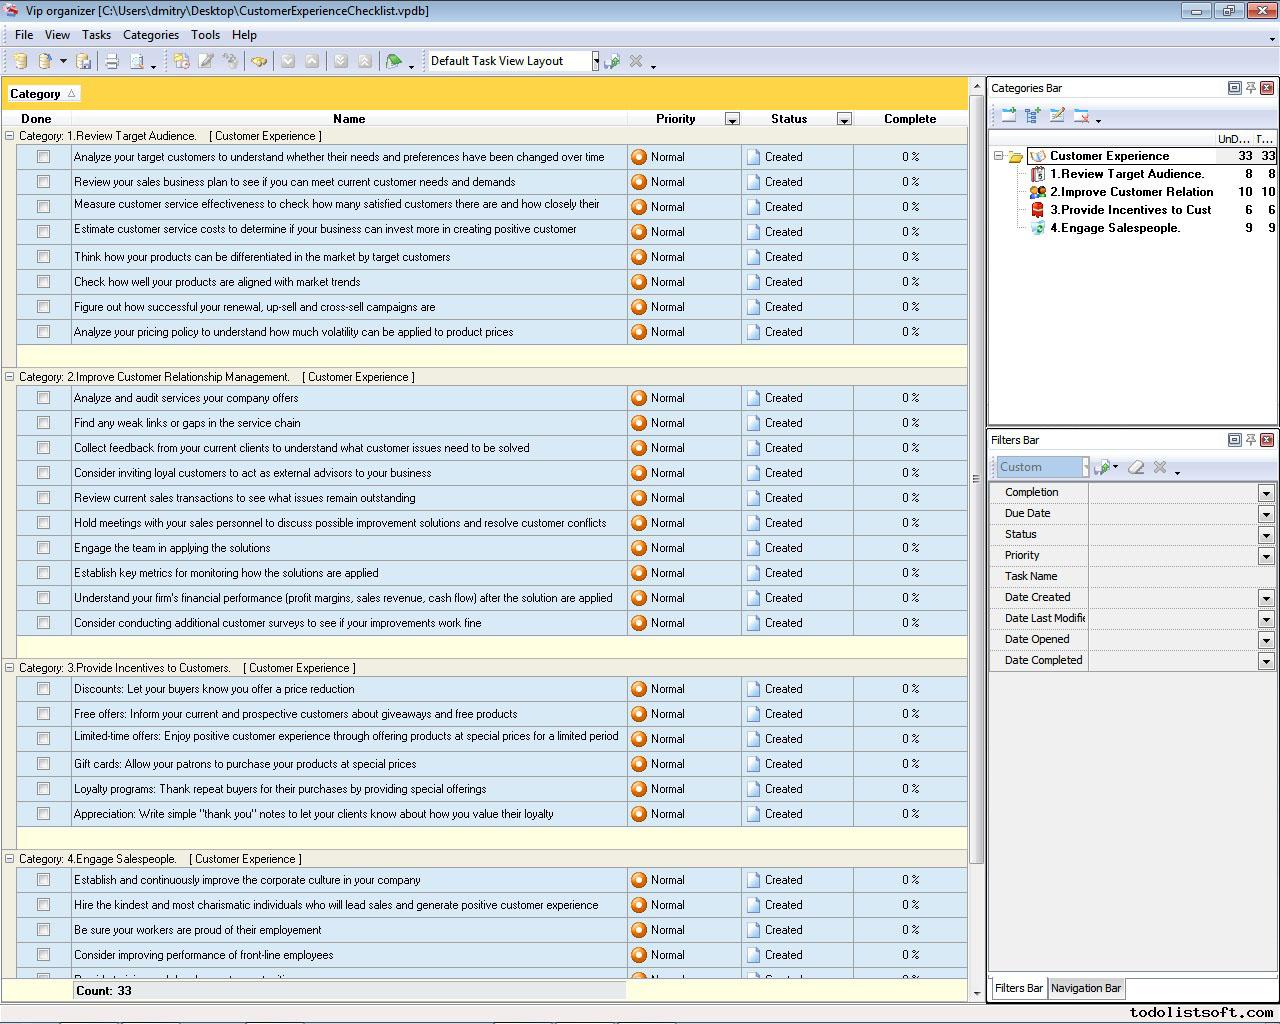Switch to the Navigation Bar tab
1280x1024 pixels.
coord(1085,988)
